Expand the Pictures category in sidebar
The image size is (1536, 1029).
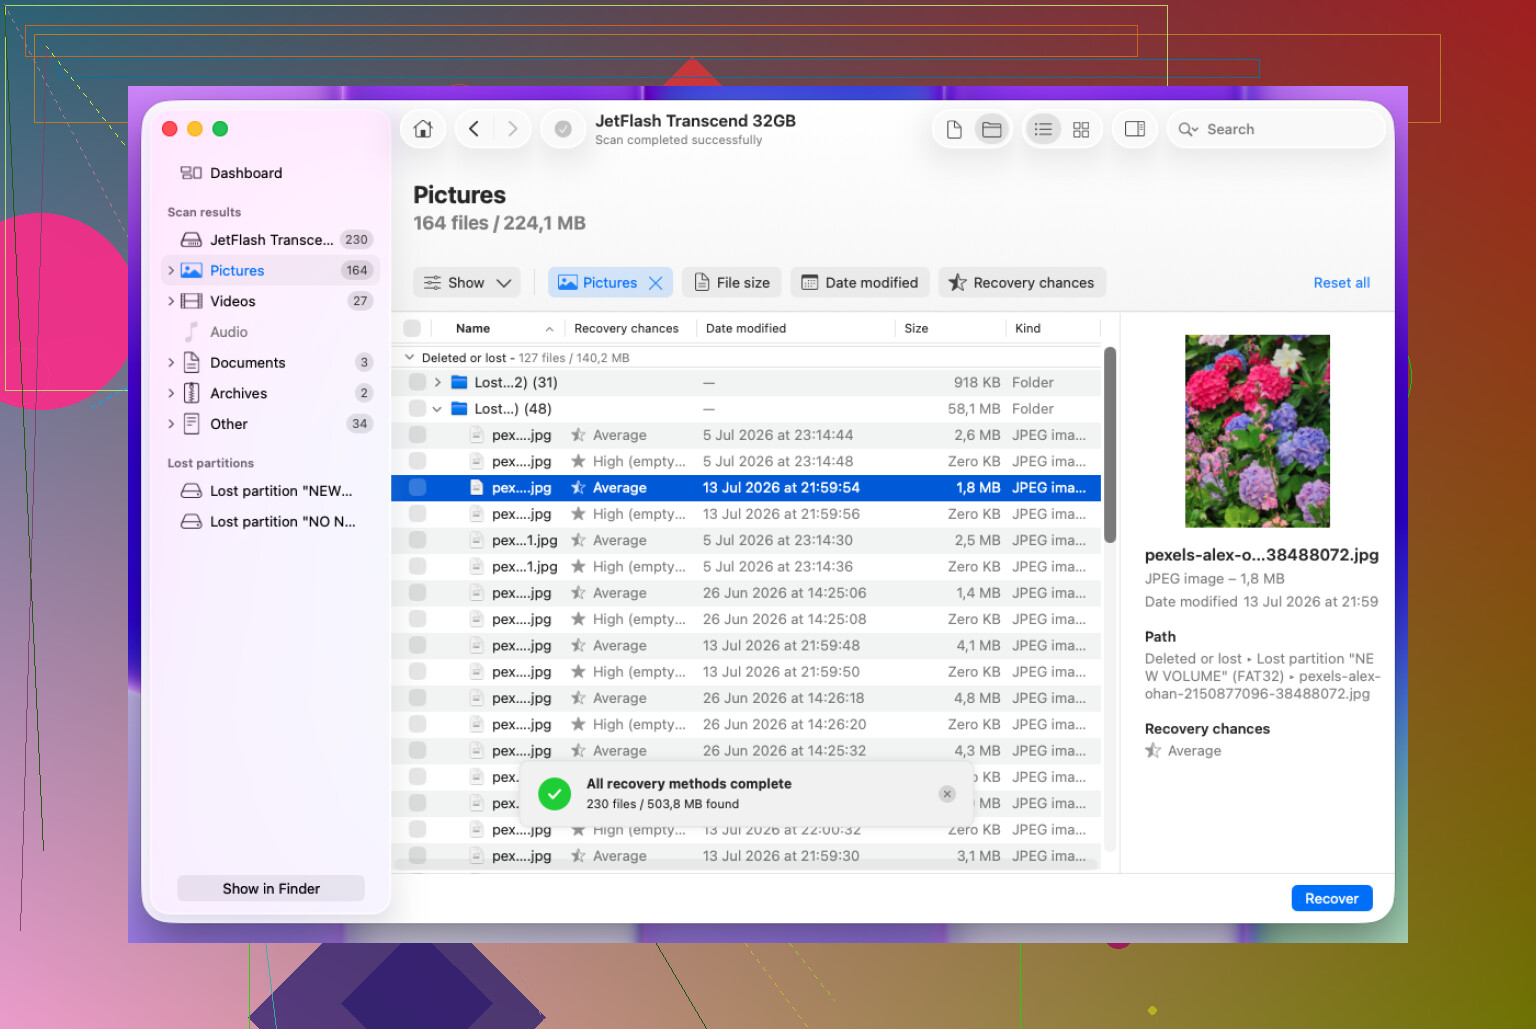(x=171, y=271)
